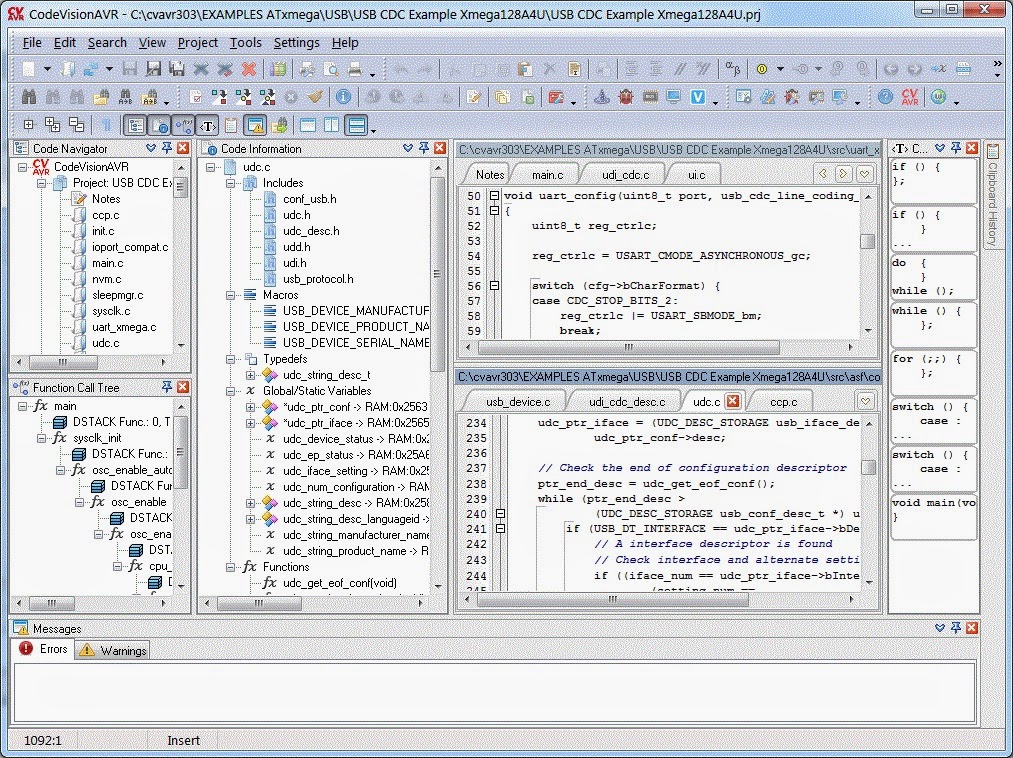Click the upper editor horizontal scrollbar thumb
Screen dimensions: 1013x758
[x=629, y=347]
